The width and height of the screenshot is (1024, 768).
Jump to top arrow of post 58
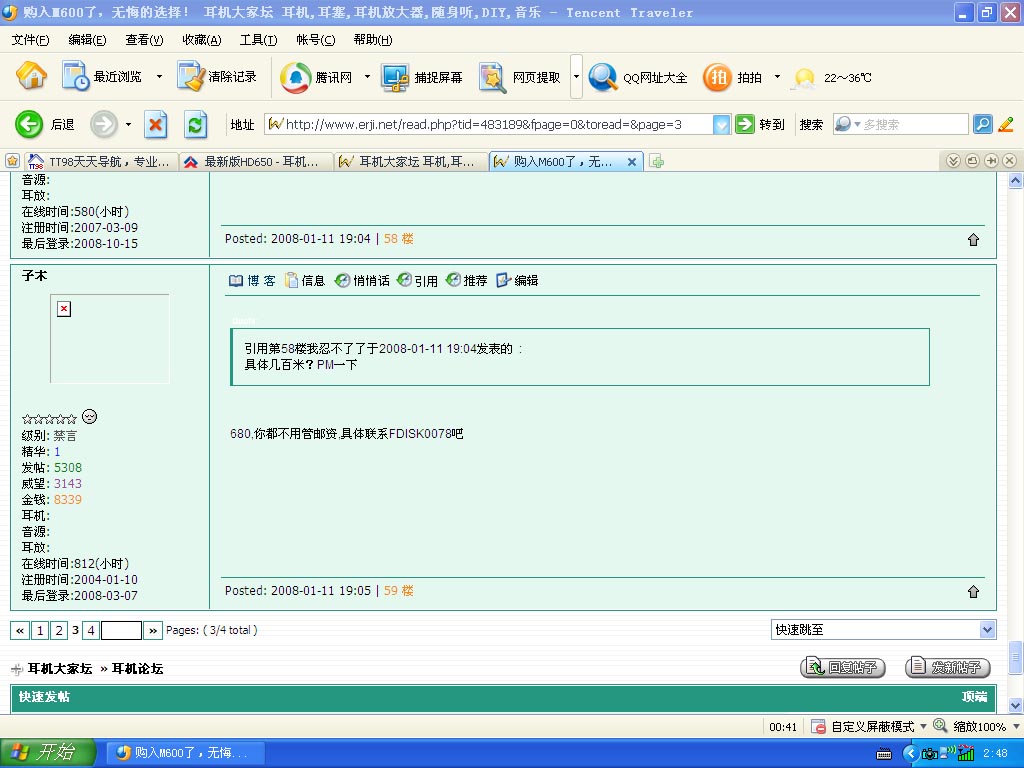(x=973, y=240)
